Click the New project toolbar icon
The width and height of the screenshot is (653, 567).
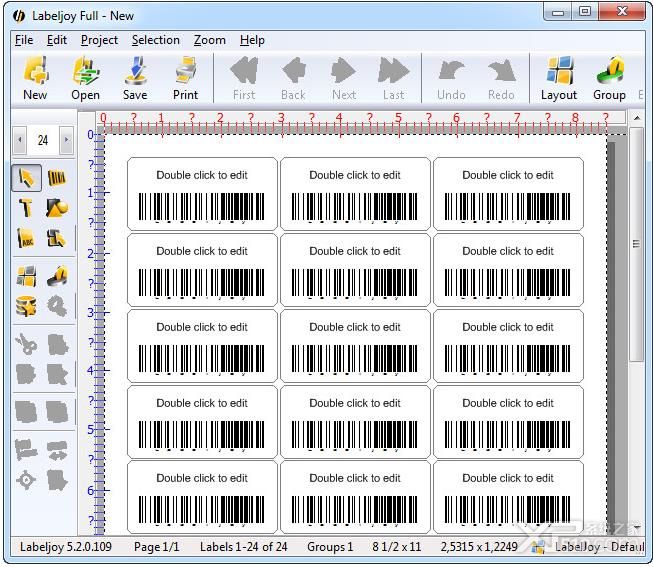click(35, 78)
